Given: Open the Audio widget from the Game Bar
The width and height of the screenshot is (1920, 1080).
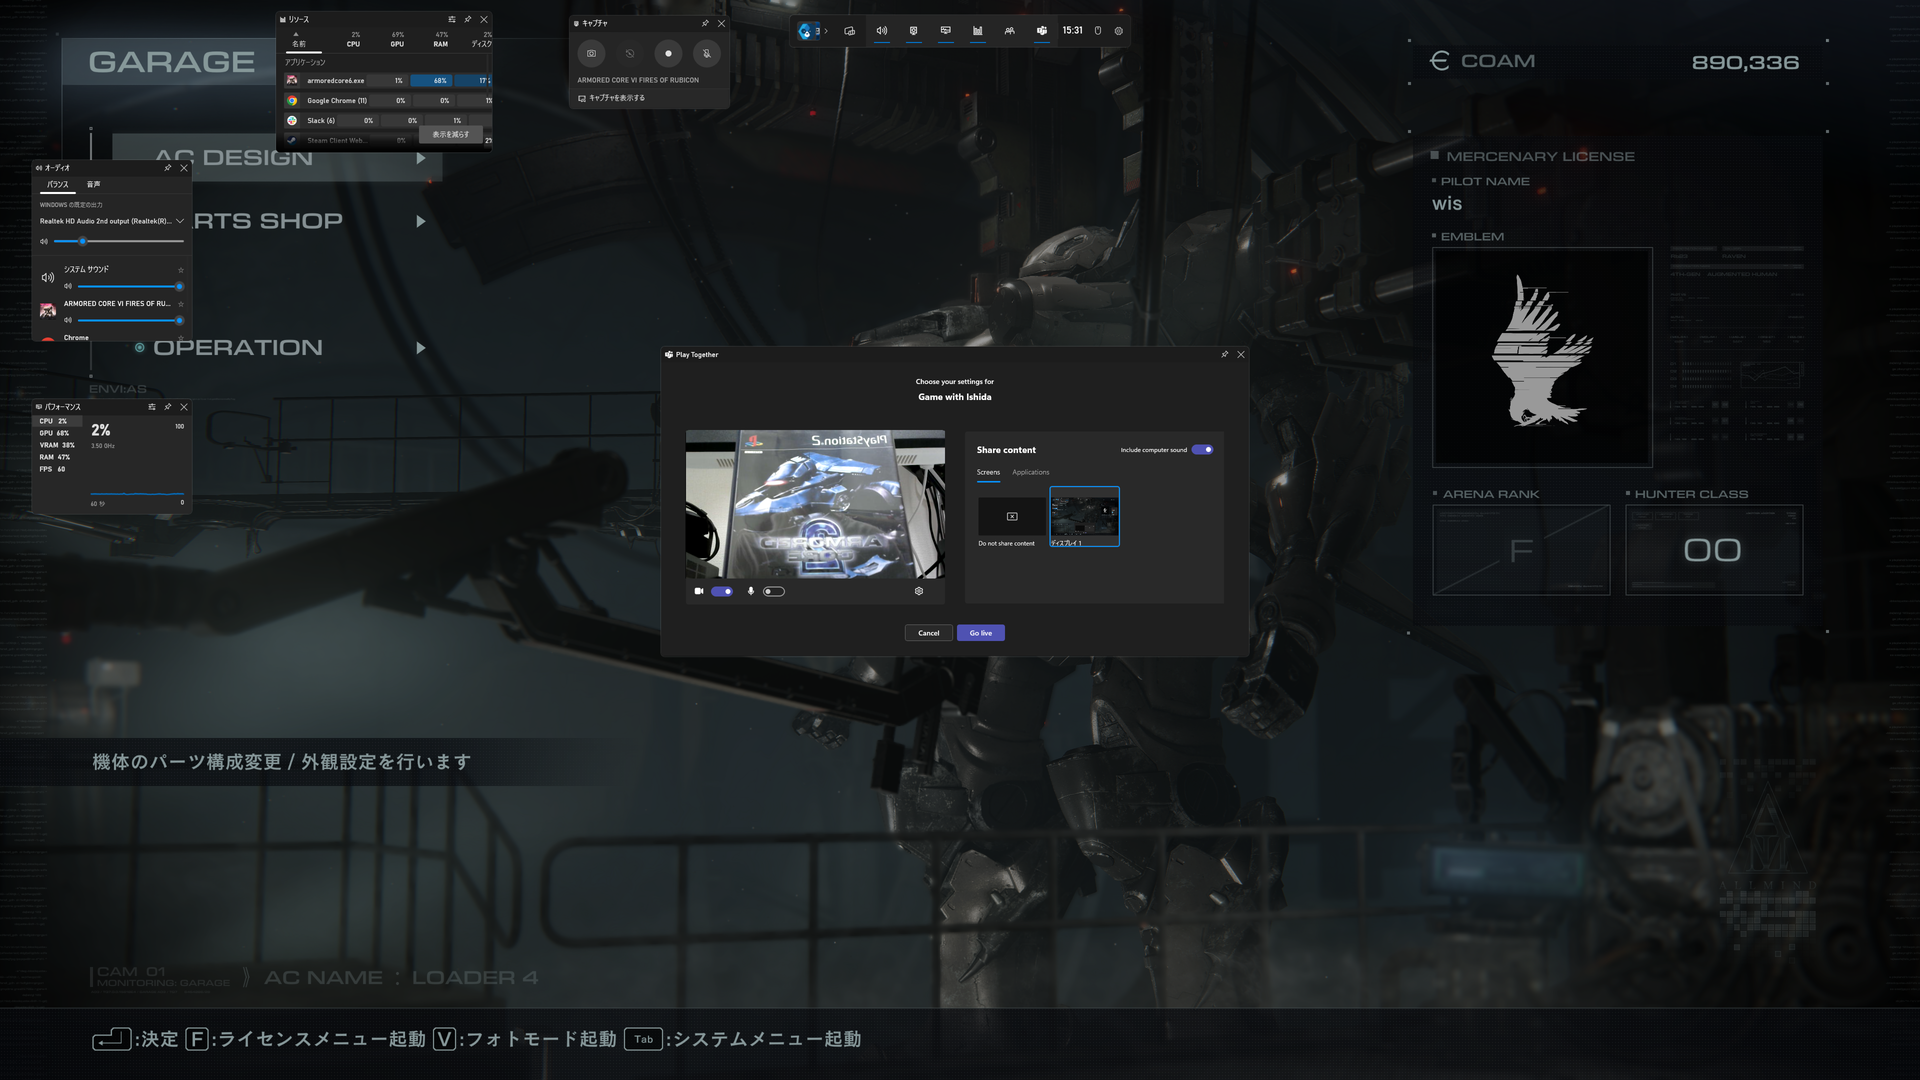Looking at the screenshot, I should point(881,31).
